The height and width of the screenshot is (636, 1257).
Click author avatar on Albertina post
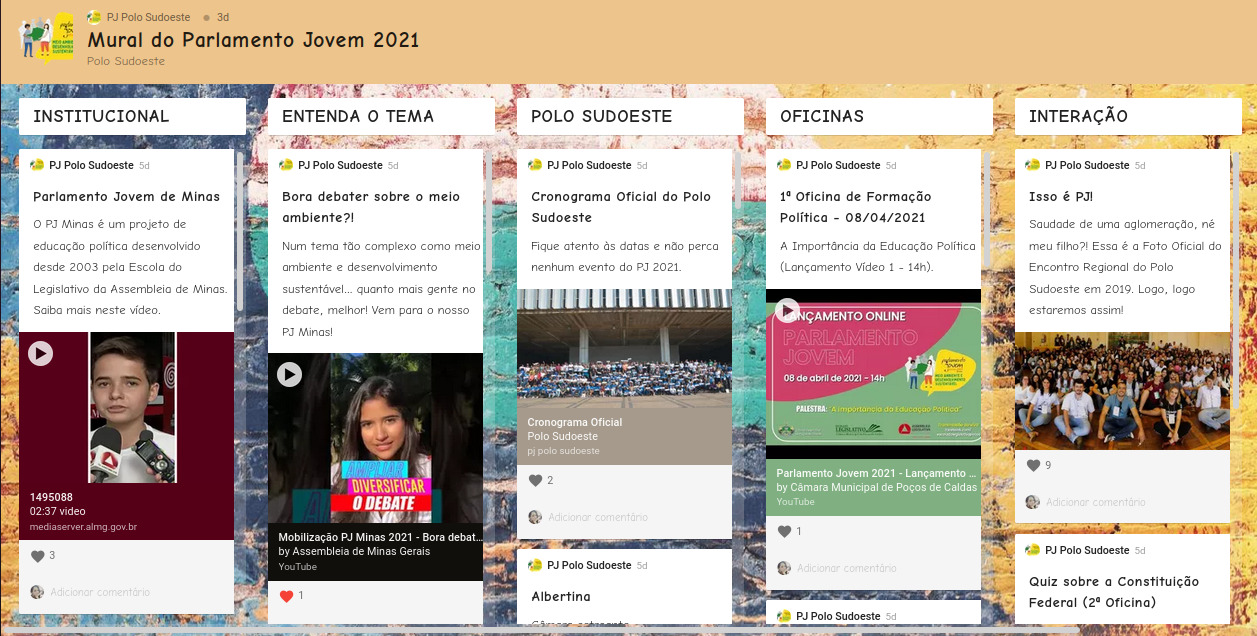click(536, 565)
